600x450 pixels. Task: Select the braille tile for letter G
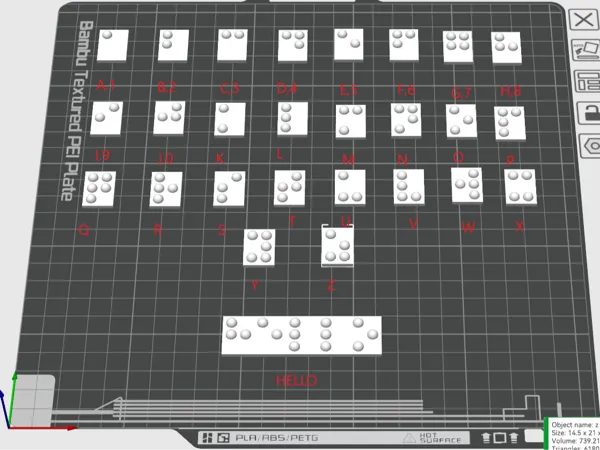click(x=458, y=47)
